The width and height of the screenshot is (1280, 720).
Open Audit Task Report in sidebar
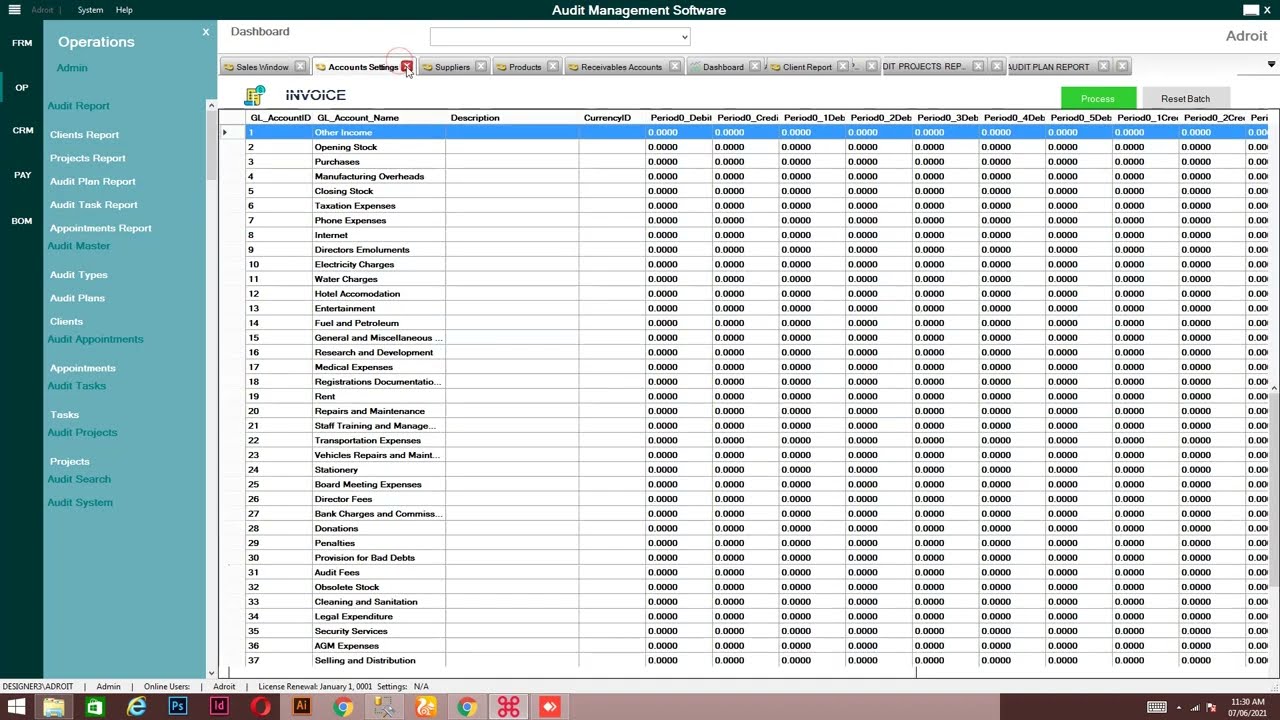[94, 205]
